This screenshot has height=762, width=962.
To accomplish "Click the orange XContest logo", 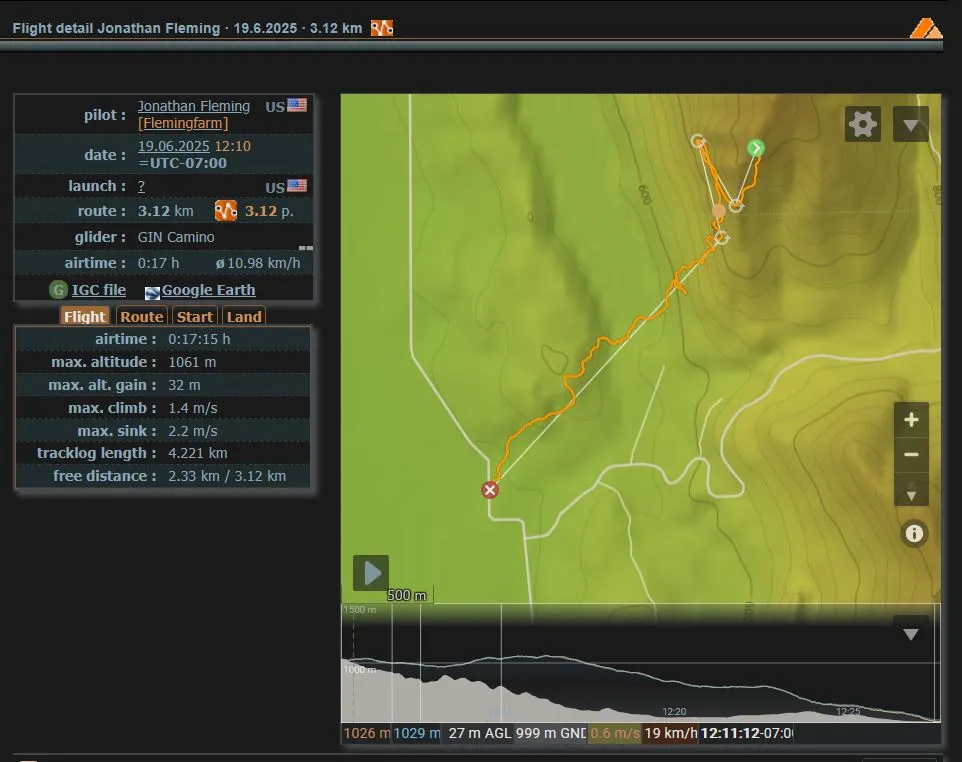I will click(926, 28).
